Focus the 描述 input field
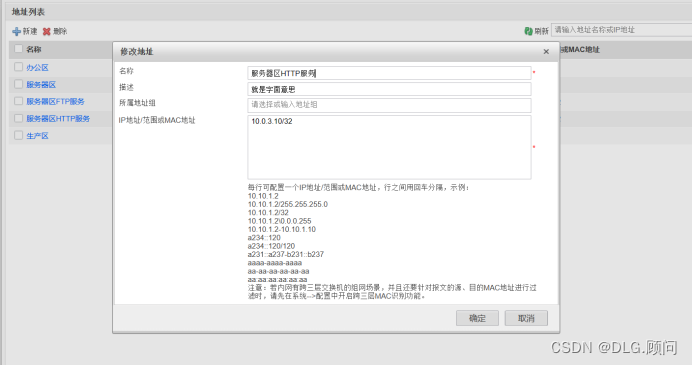 click(x=389, y=89)
